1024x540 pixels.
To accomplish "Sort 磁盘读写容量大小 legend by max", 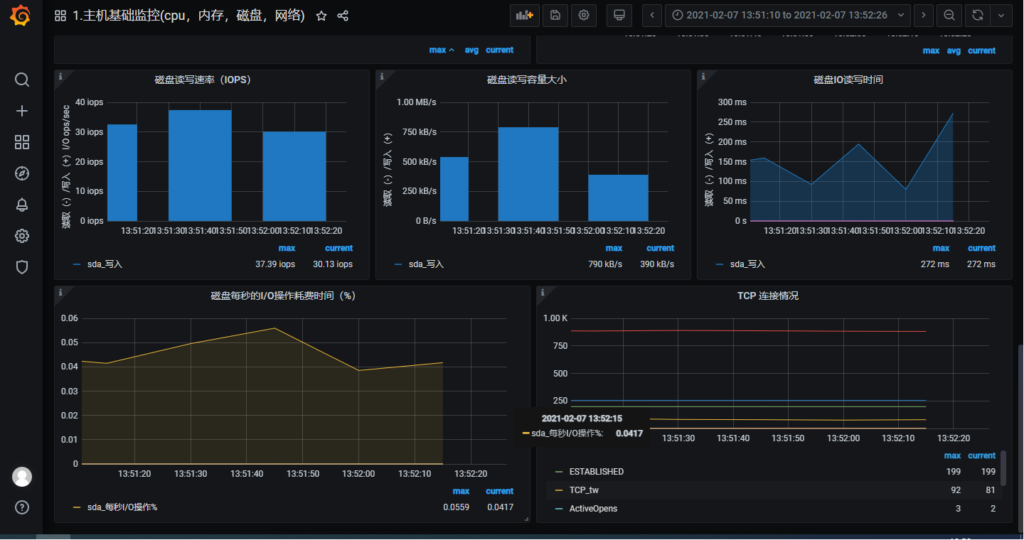I will click(x=614, y=248).
